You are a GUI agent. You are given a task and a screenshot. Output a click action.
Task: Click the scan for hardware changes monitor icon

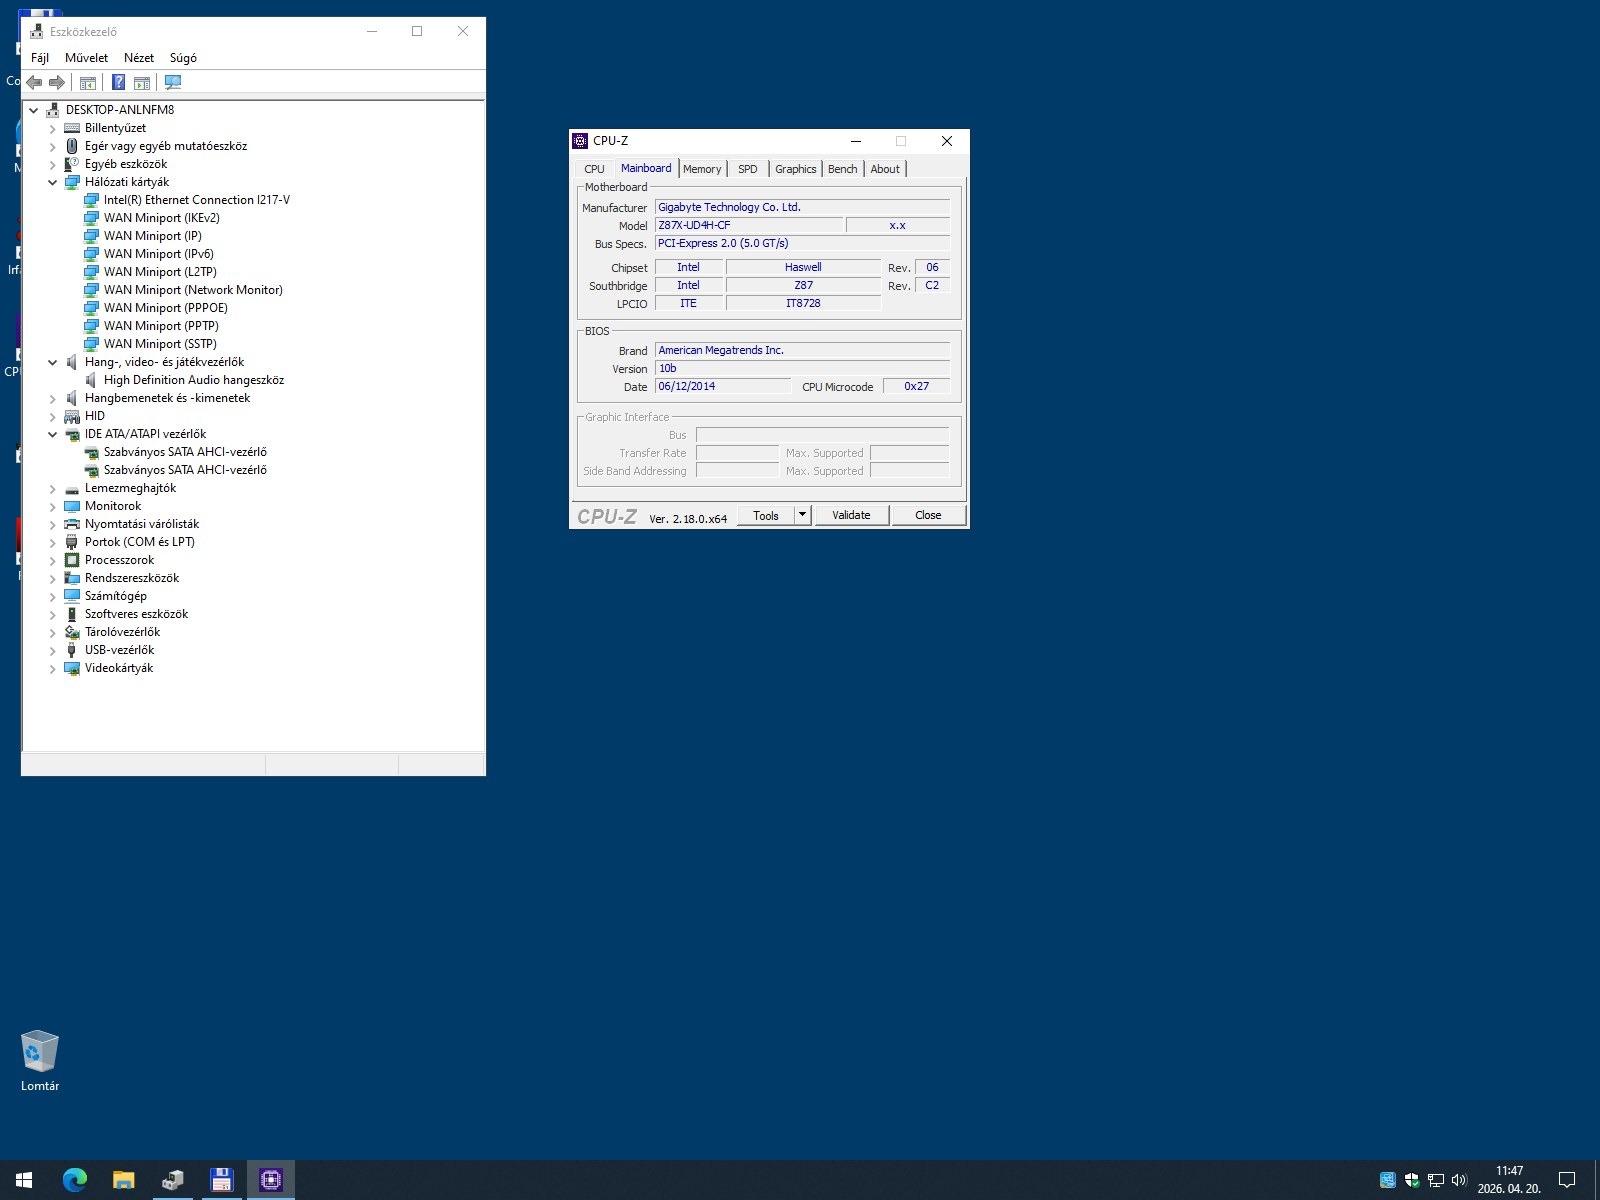(x=173, y=82)
